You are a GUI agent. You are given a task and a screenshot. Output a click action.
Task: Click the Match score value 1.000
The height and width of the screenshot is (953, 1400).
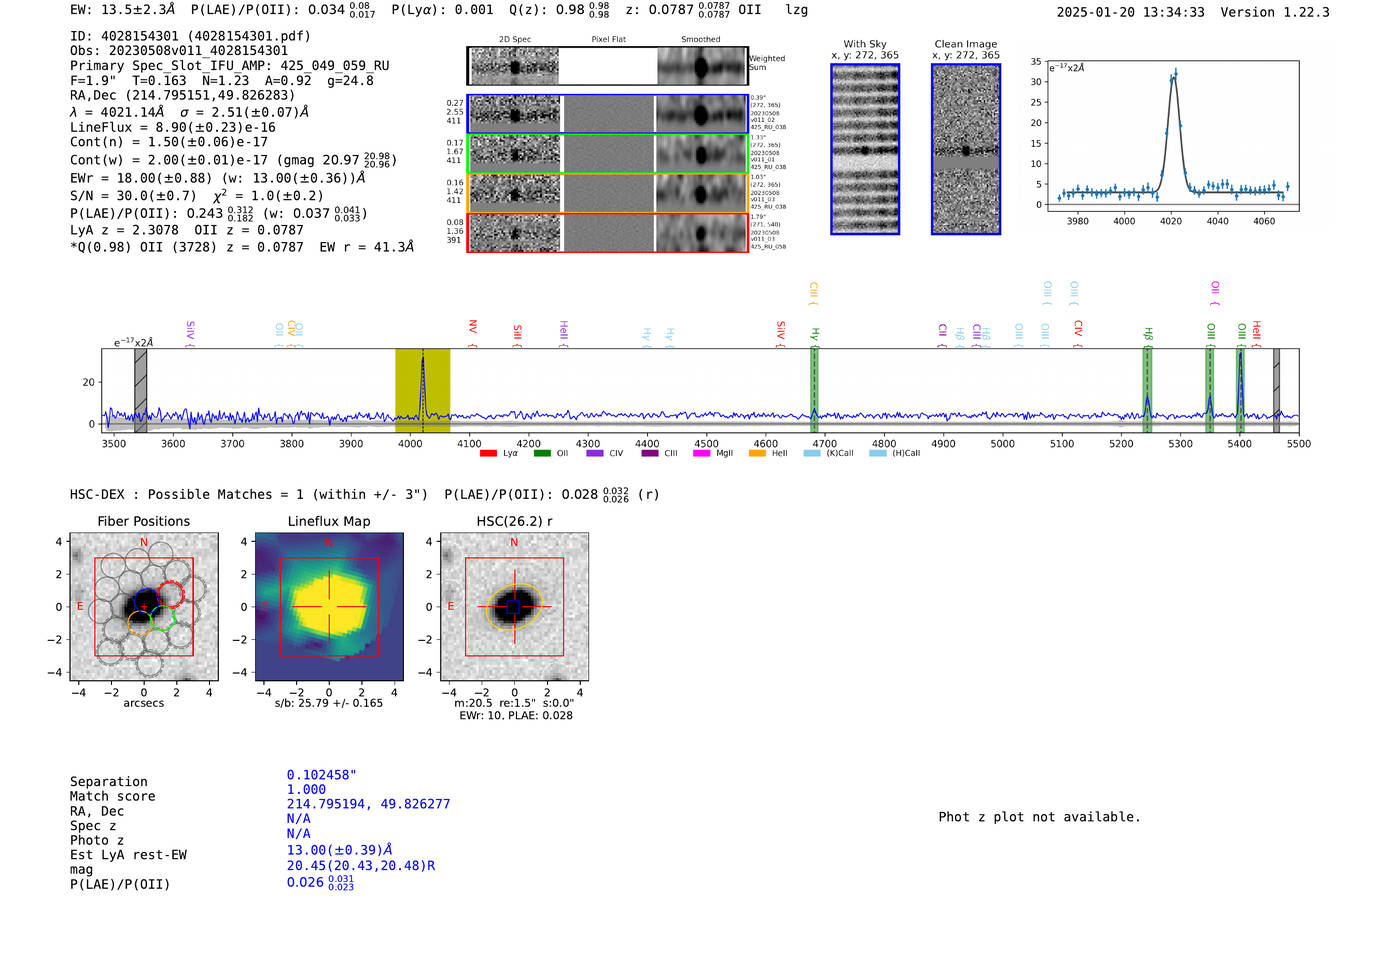[x=306, y=790]
